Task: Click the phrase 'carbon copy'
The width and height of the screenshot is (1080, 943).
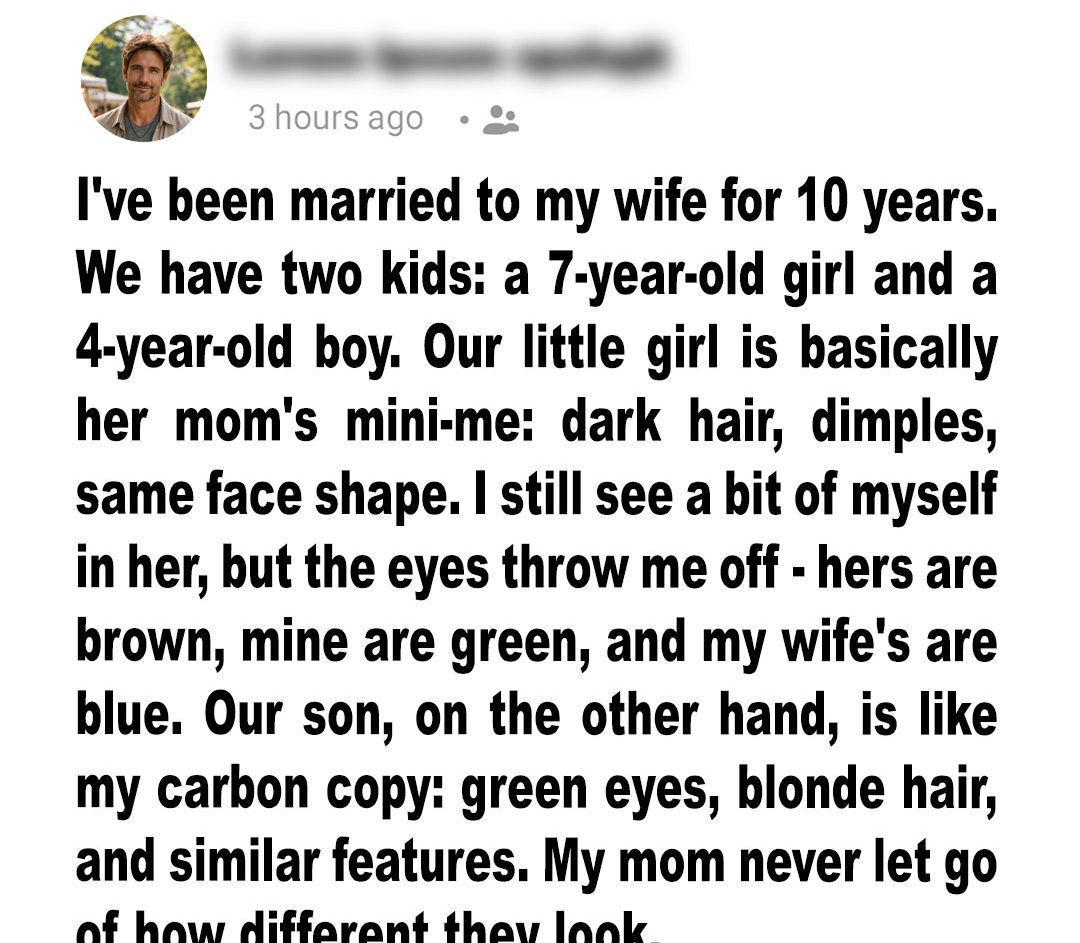Action: click(x=327, y=790)
